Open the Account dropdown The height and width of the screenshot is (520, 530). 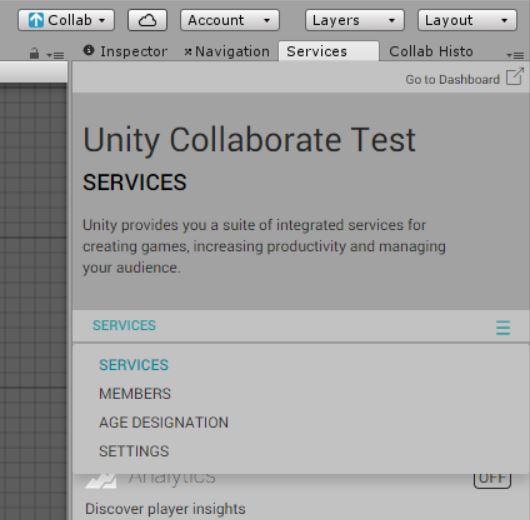(230, 20)
